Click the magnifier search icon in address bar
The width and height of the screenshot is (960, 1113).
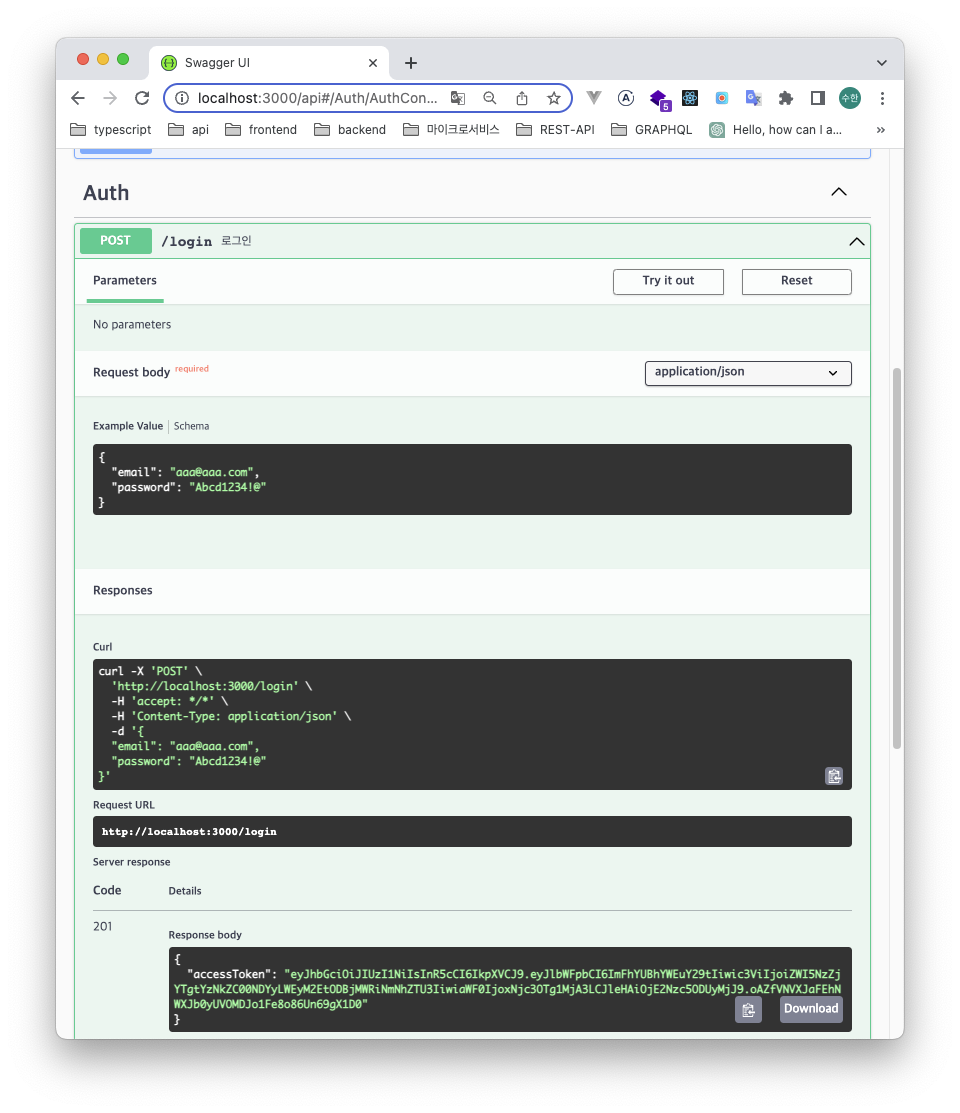(x=489, y=98)
